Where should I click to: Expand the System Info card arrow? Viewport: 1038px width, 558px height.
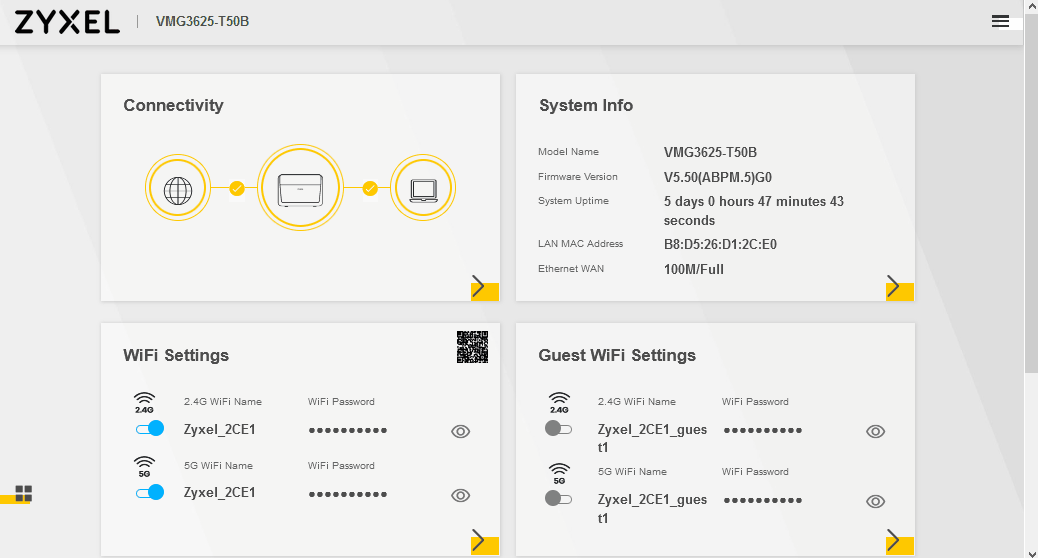[x=896, y=288]
